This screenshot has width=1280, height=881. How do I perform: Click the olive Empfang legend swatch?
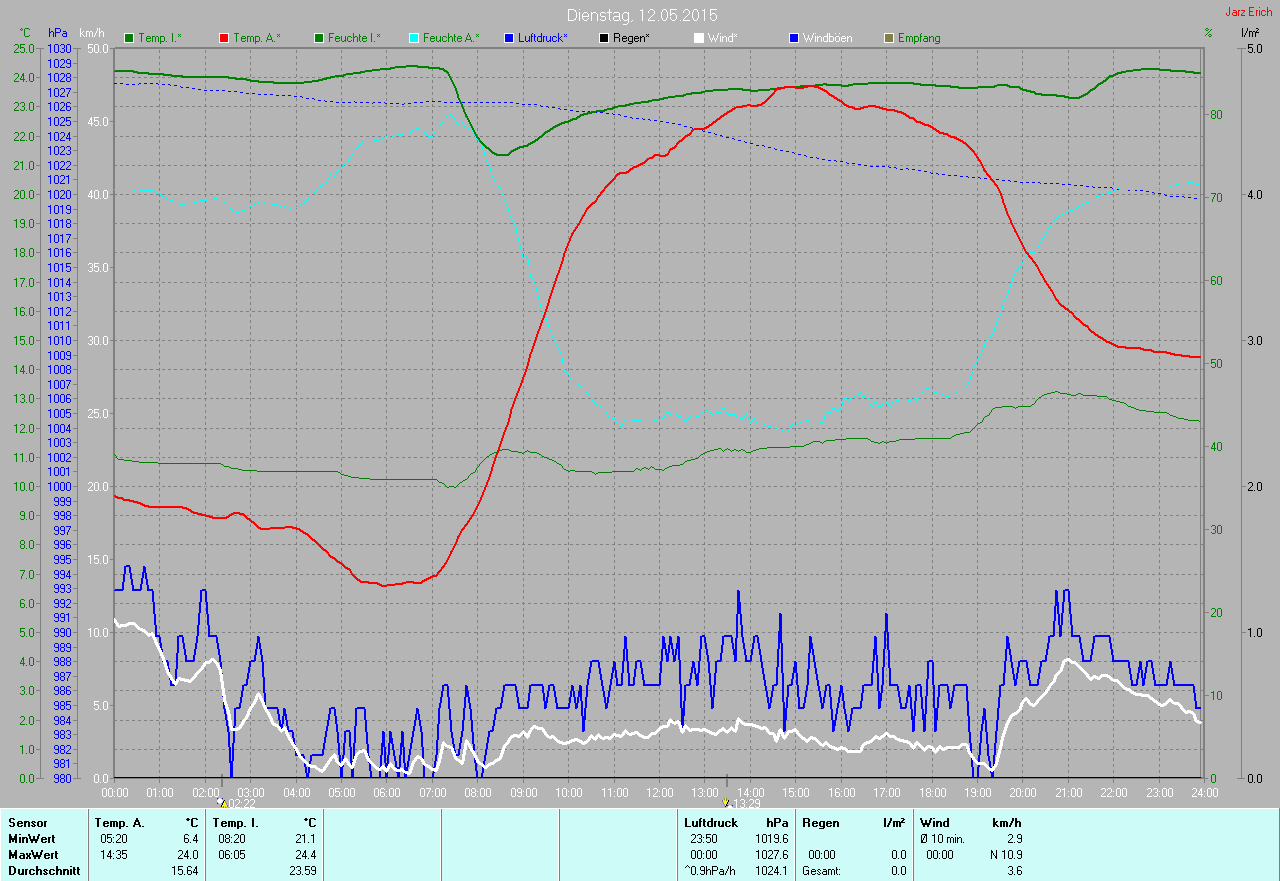[889, 38]
